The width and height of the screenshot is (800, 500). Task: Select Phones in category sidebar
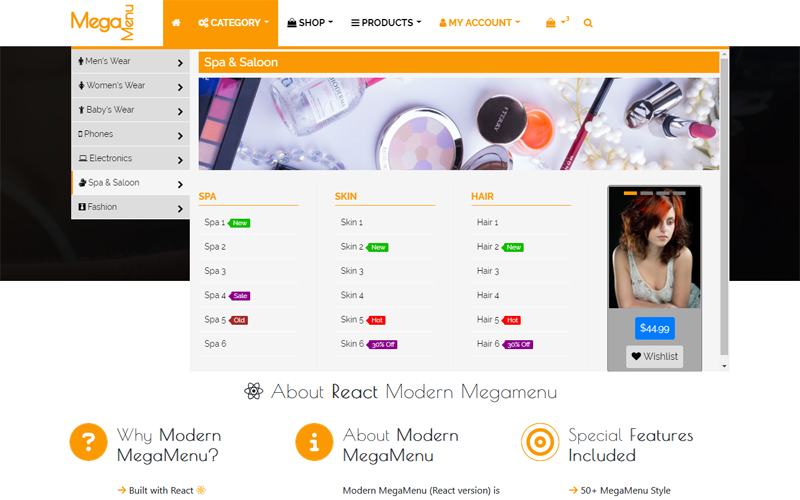[131, 134]
